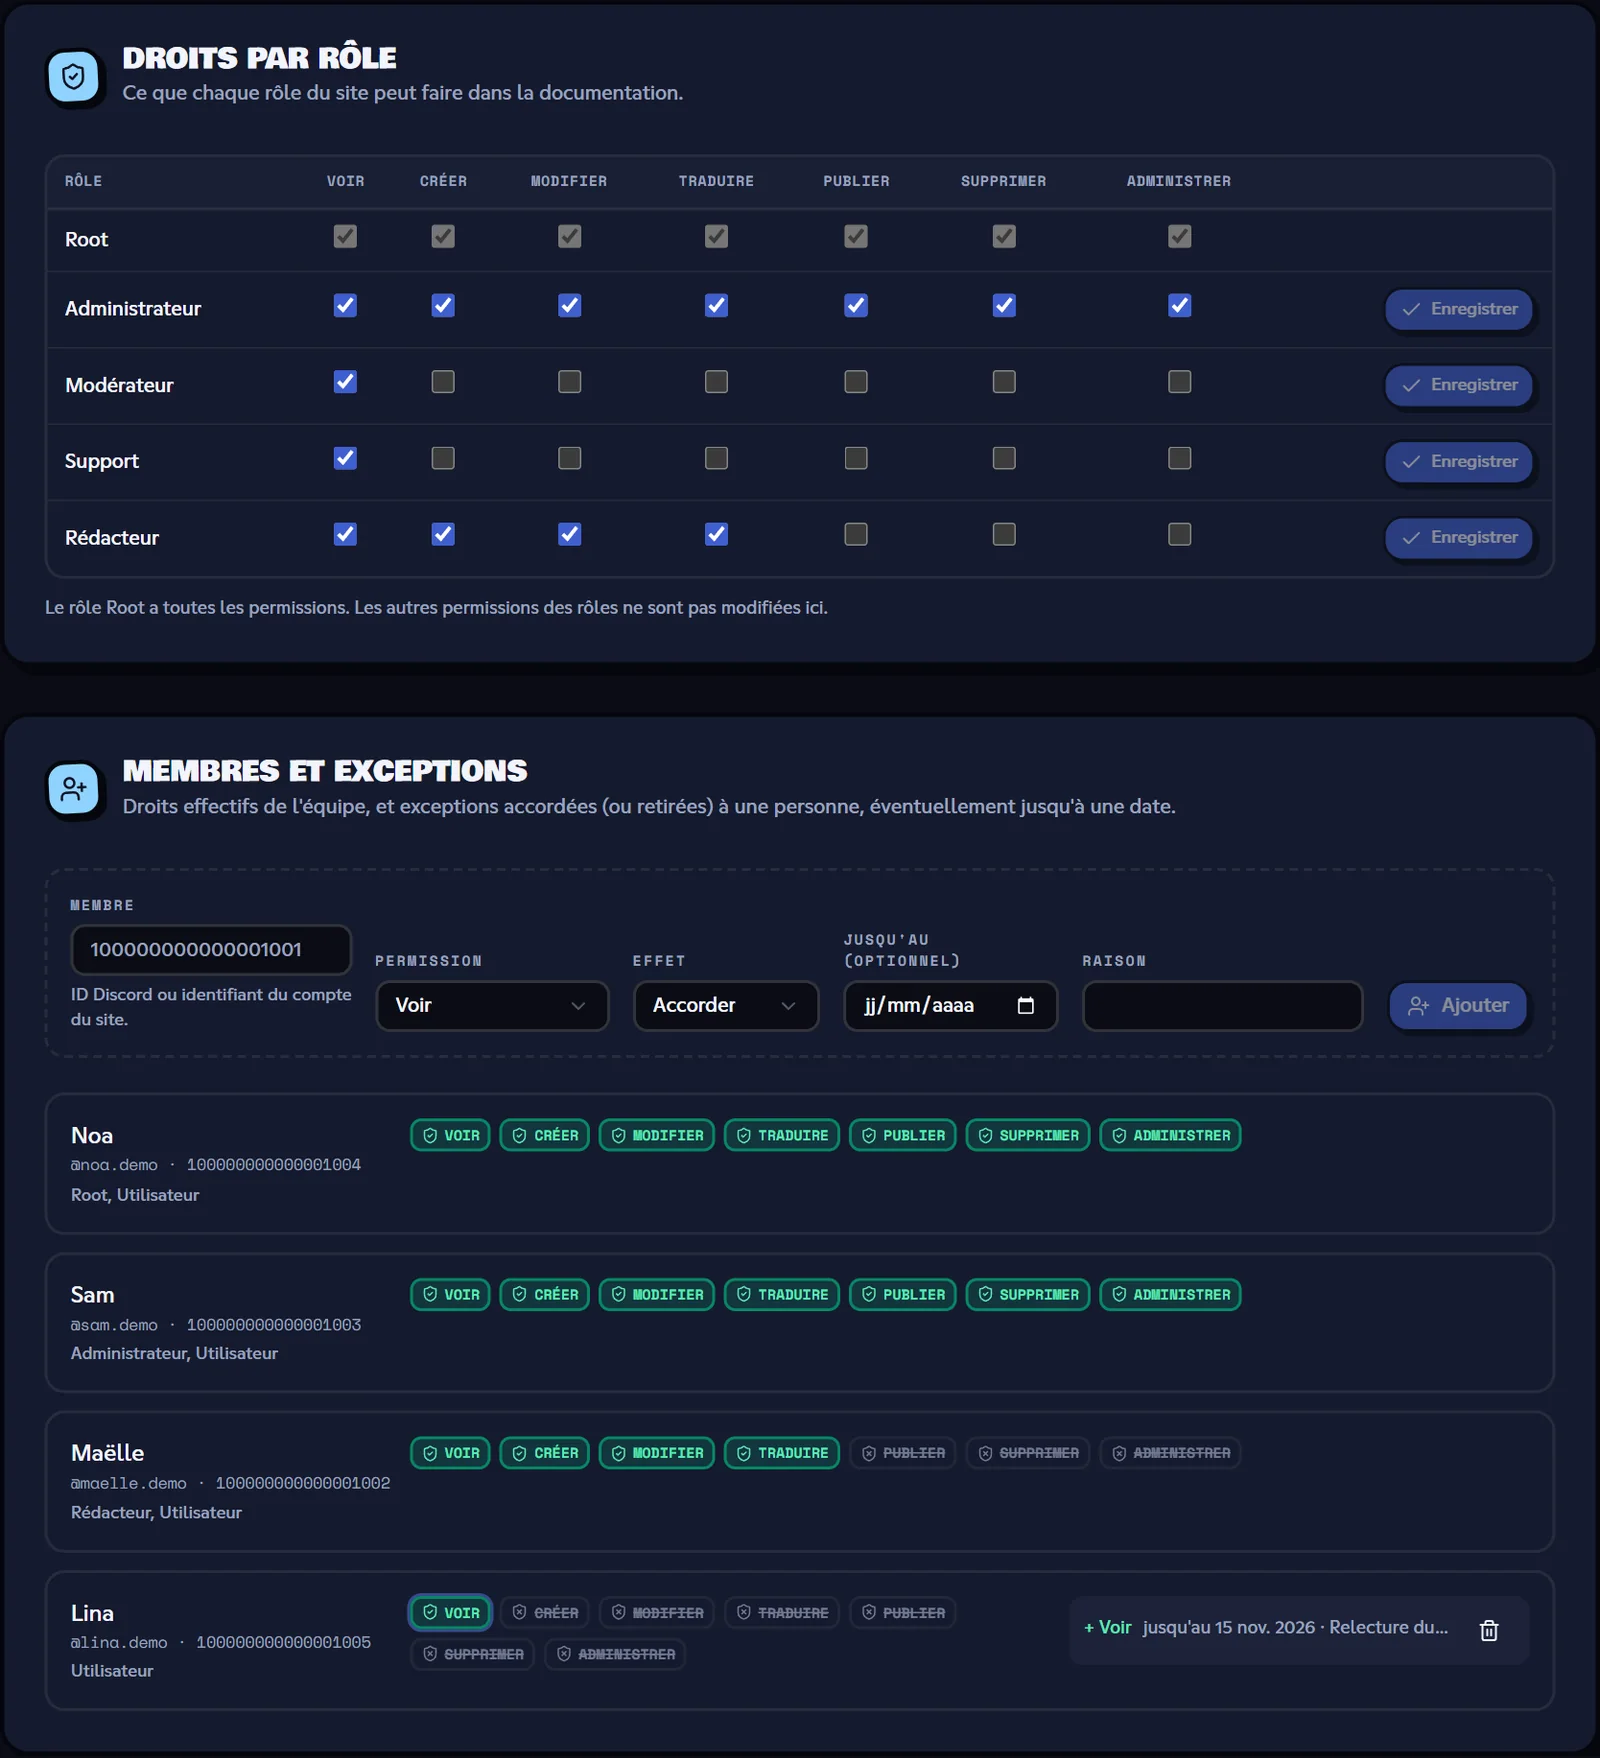Enable Créer for the Modérateur role
This screenshot has width=1600, height=1758.
[443, 382]
